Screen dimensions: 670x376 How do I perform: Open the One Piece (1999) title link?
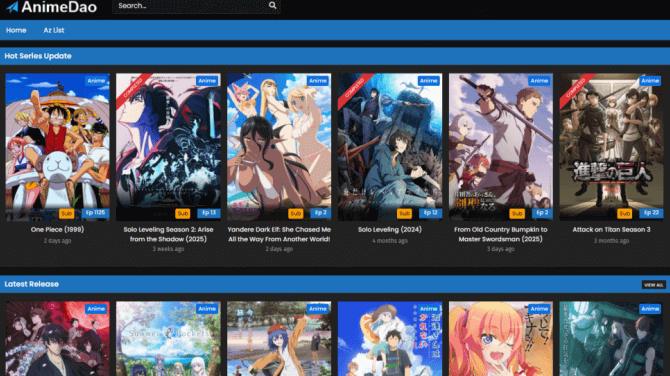[x=57, y=229]
